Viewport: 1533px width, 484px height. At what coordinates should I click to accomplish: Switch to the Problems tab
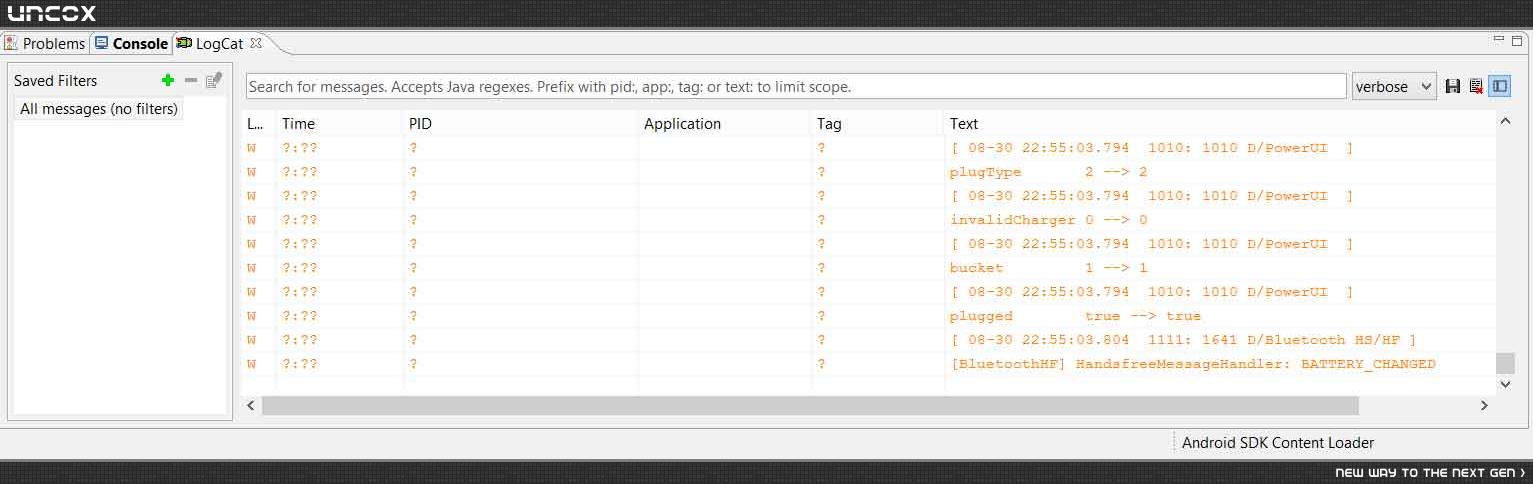tap(45, 44)
